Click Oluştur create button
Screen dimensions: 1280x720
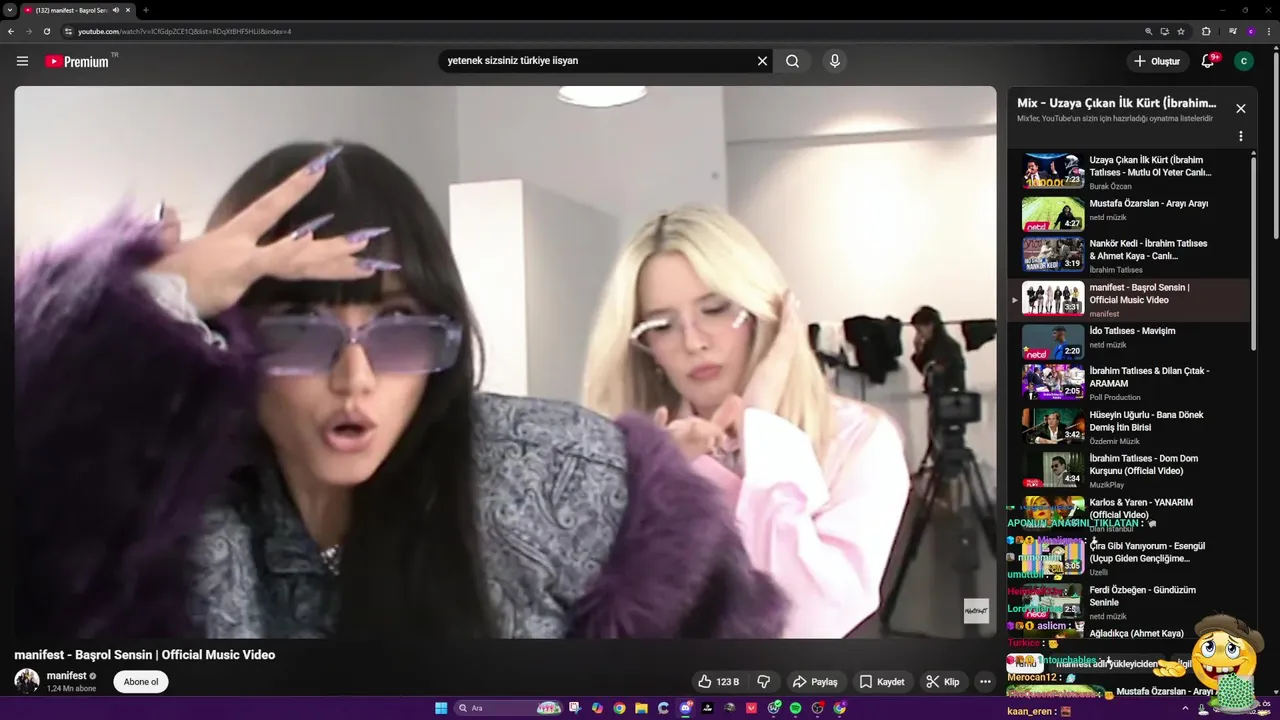1158,61
